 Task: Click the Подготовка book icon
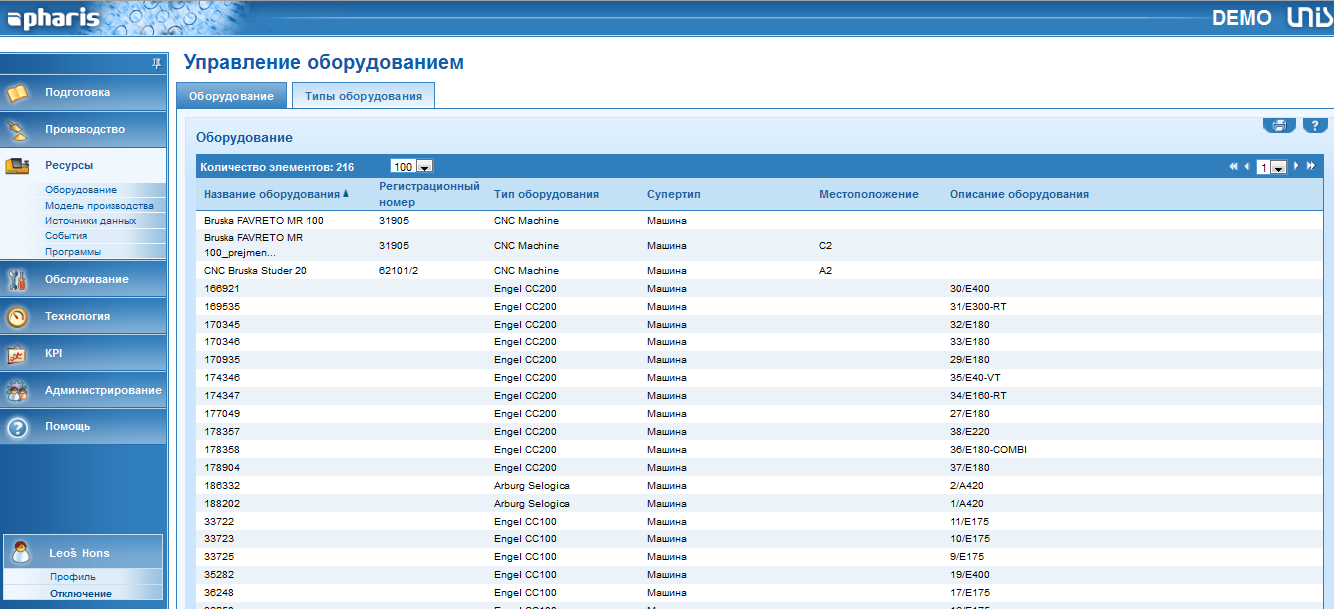[17, 93]
